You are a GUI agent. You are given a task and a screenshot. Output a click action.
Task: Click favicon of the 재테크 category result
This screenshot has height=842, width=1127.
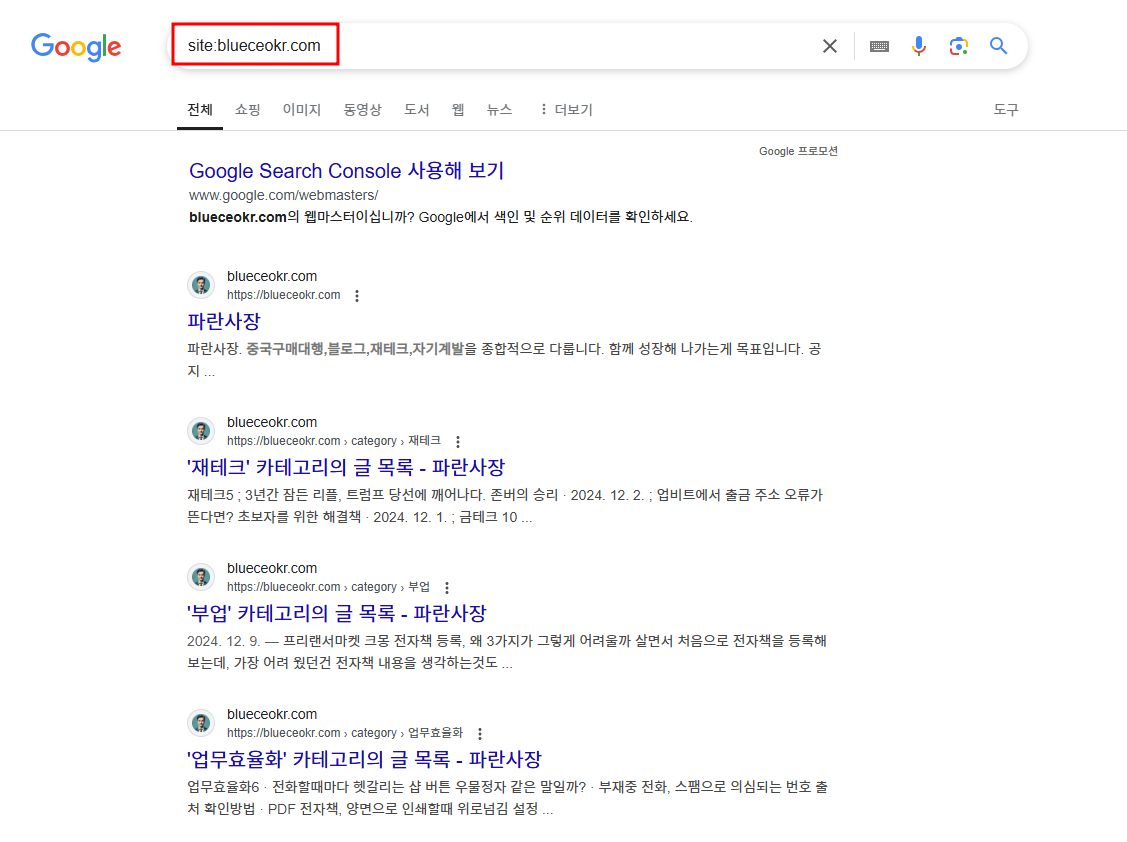(201, 431)
